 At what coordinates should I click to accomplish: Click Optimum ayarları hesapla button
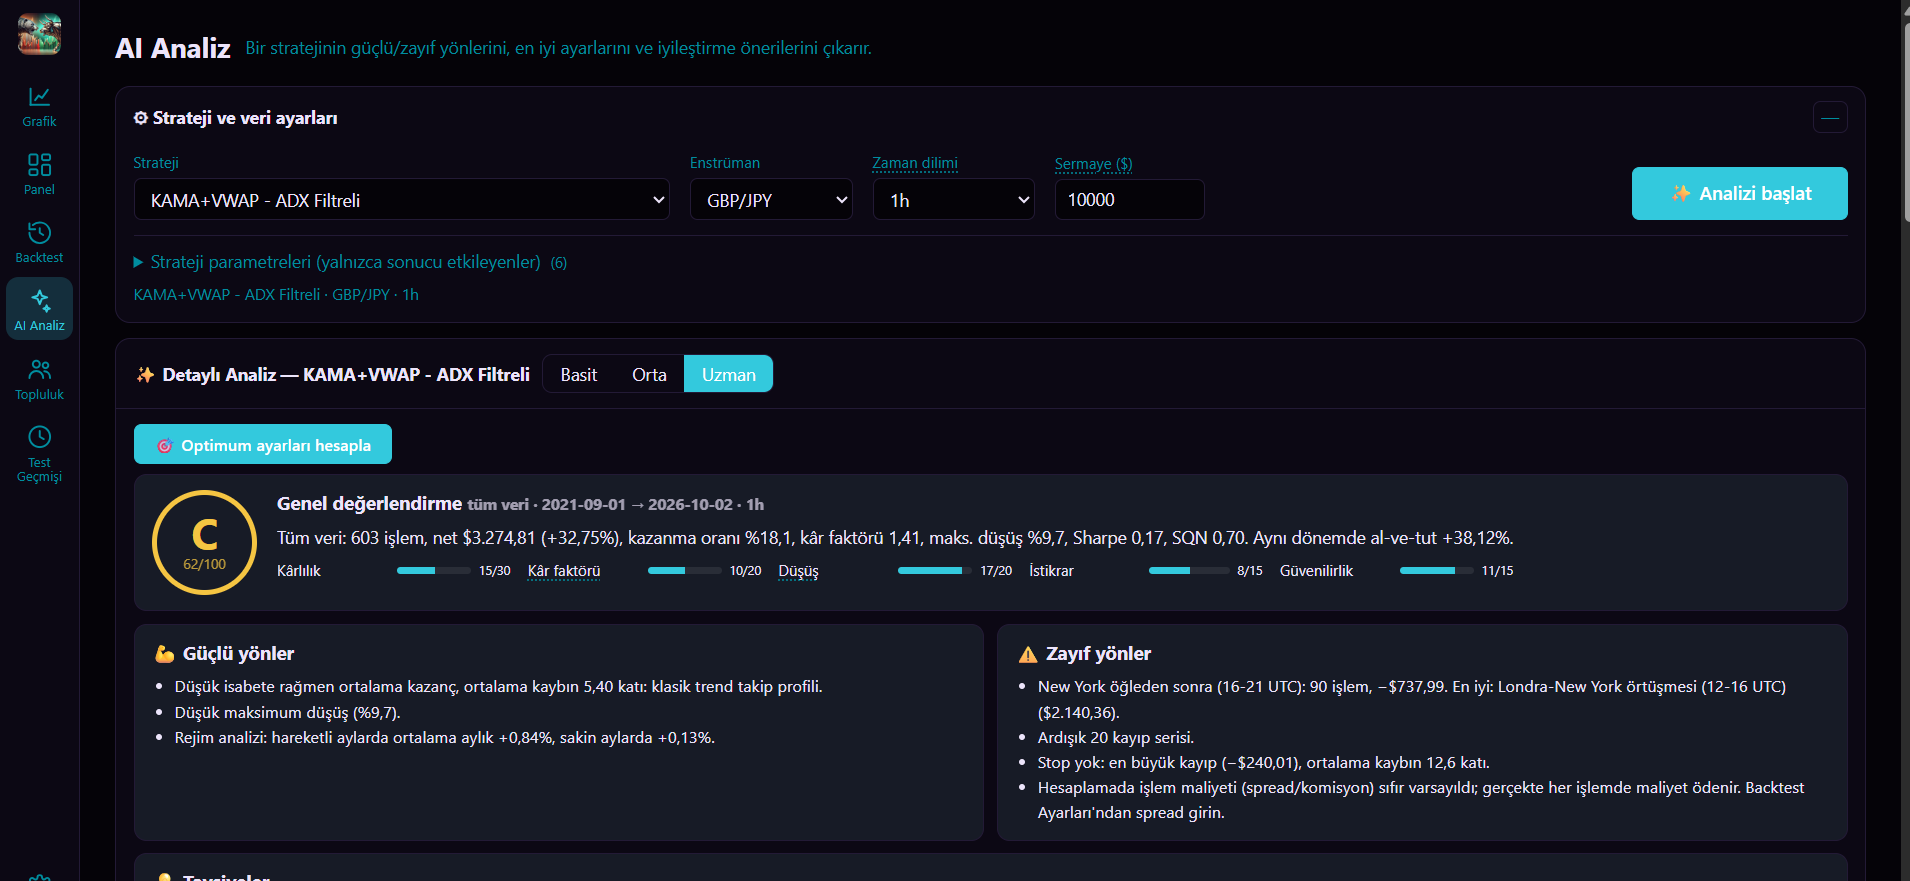(263, 445)
